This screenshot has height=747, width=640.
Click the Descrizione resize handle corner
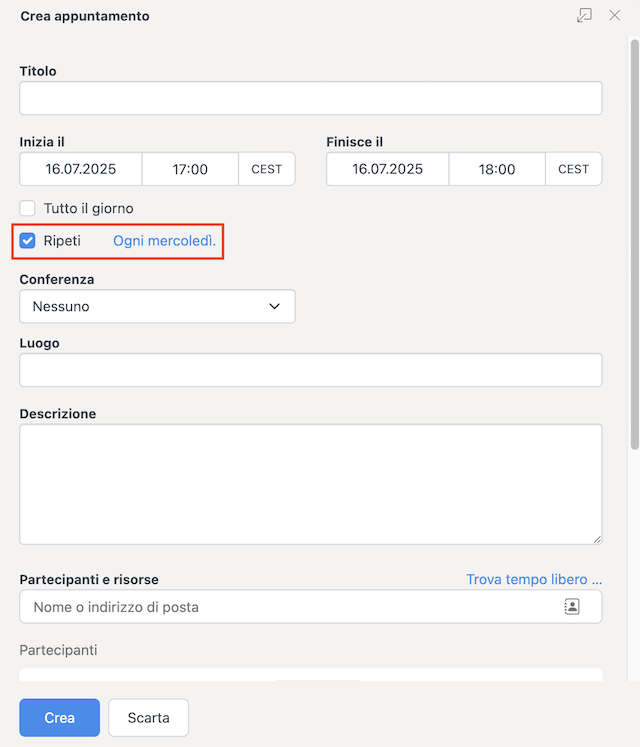(x=597, y=539)
